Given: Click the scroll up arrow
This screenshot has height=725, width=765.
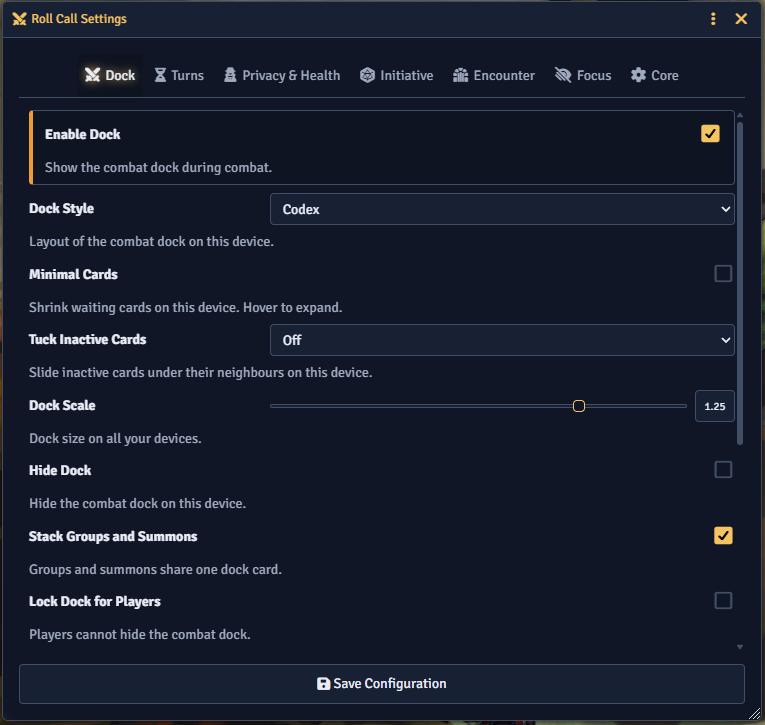Looking at the screenshot, I should [740, 115].
